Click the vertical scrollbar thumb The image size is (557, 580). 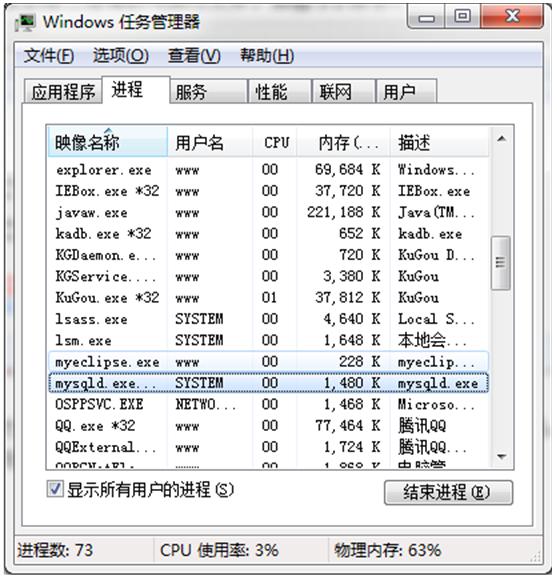click(x=501, y=263)
